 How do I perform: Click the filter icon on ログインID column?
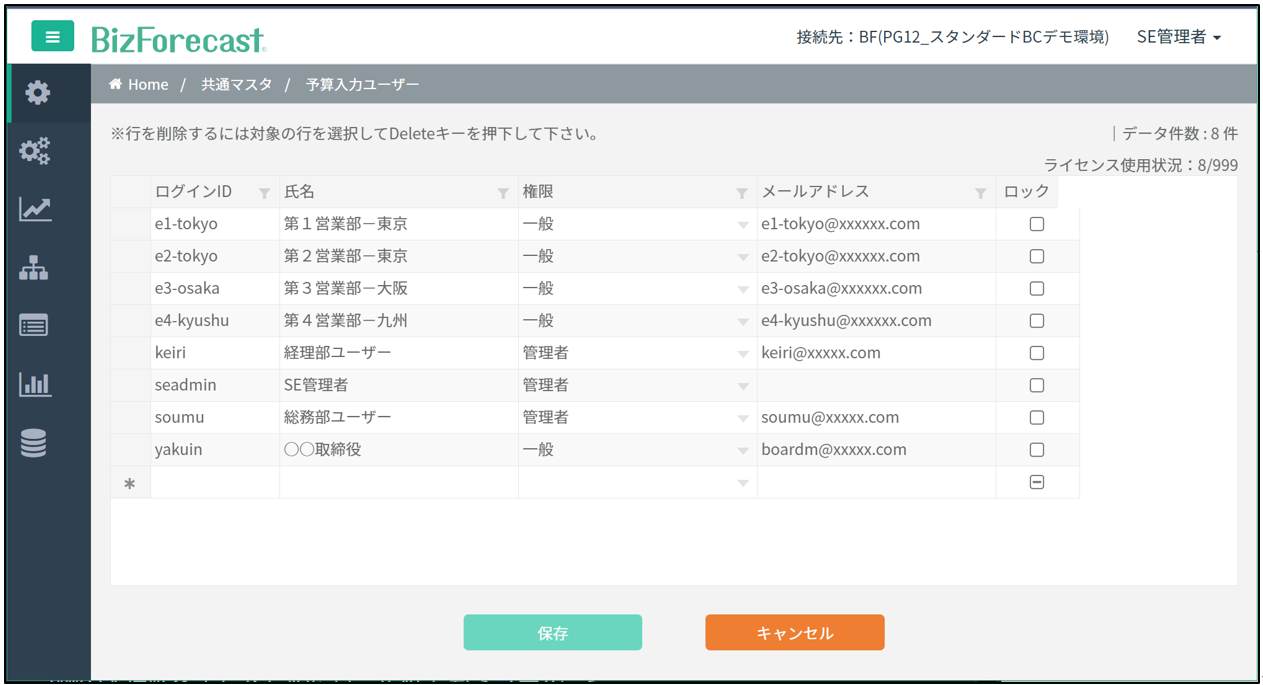coord(264,193)
